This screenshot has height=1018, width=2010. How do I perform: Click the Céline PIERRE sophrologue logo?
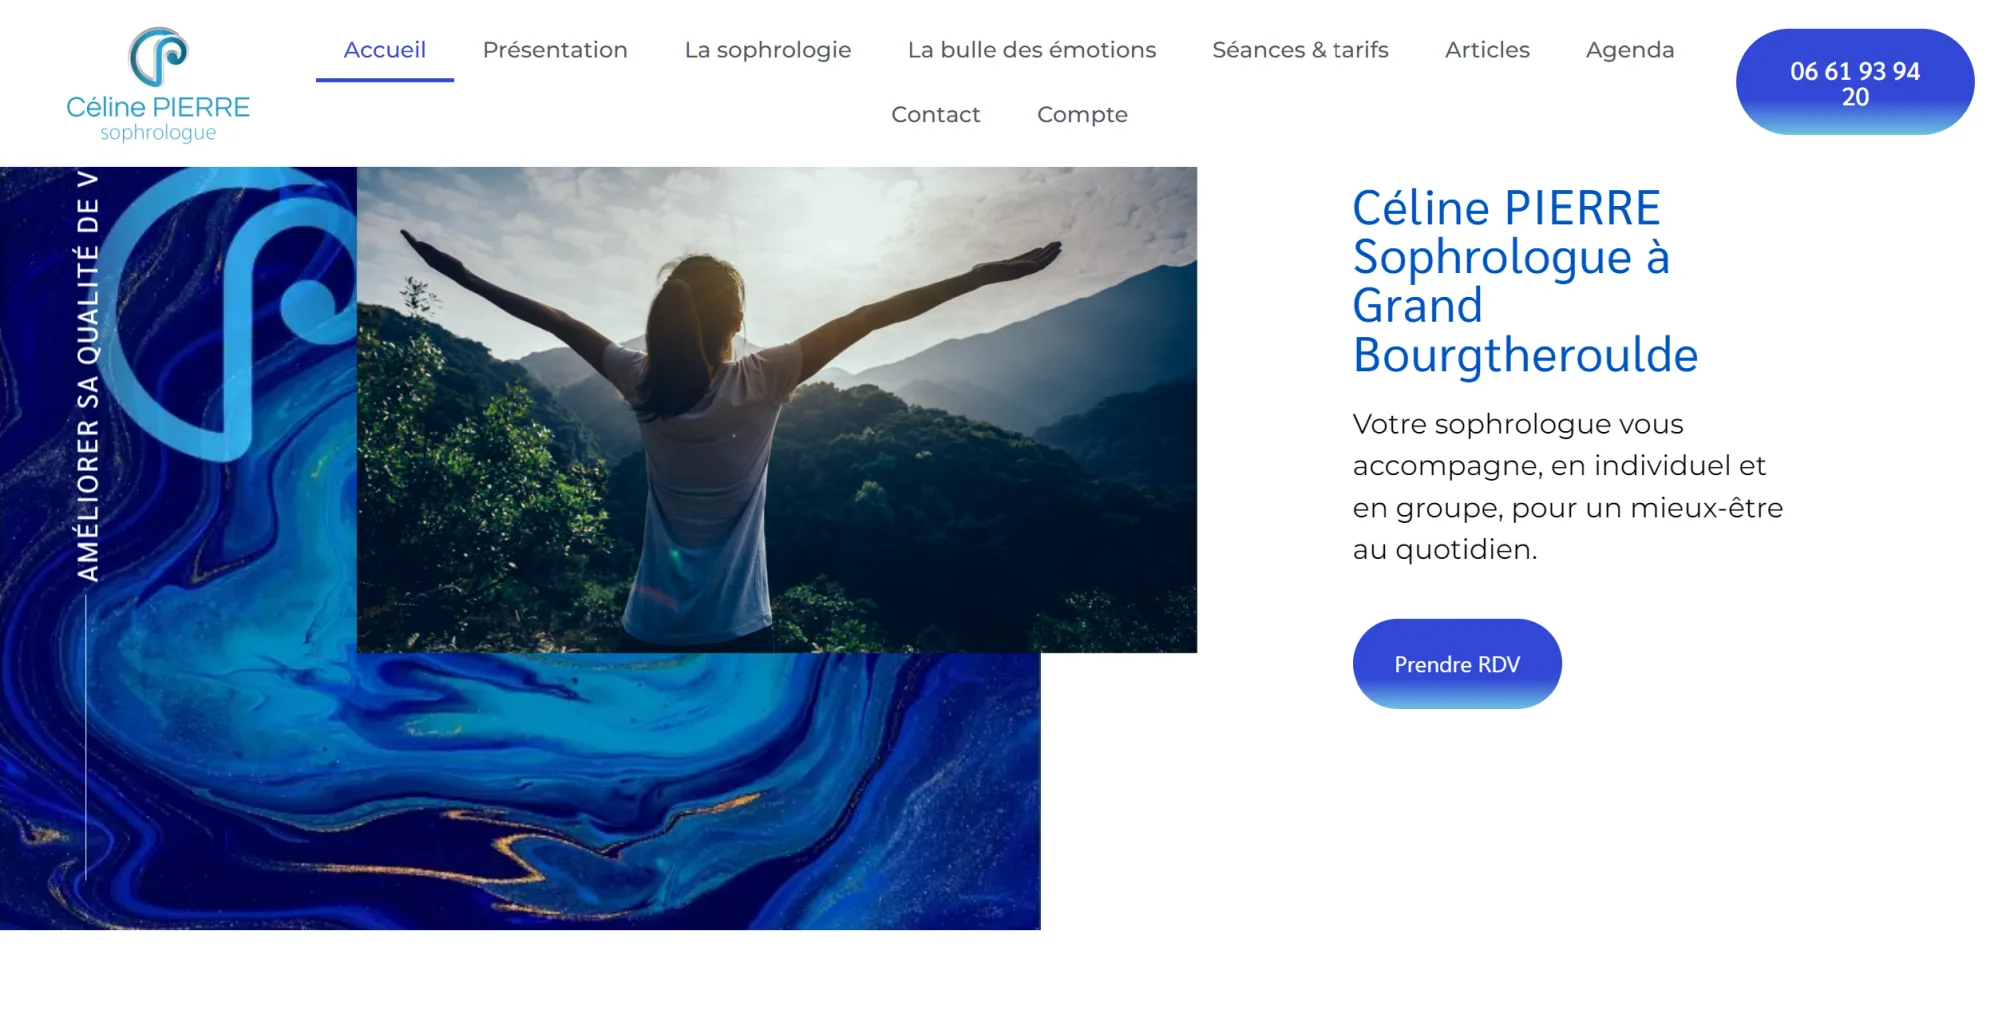(158, 85)
